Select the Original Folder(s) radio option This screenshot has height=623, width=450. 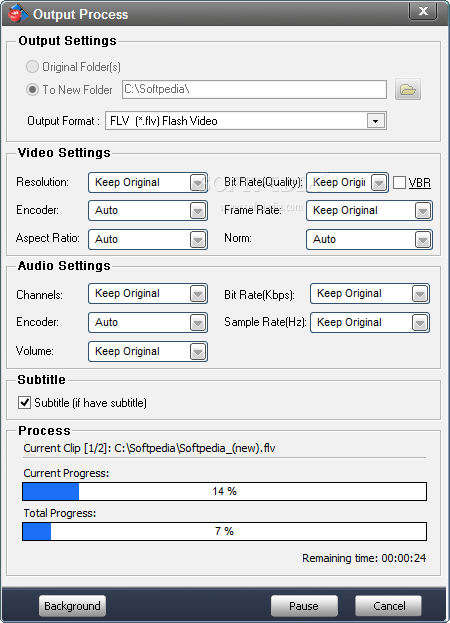click(x=32, y=67)
